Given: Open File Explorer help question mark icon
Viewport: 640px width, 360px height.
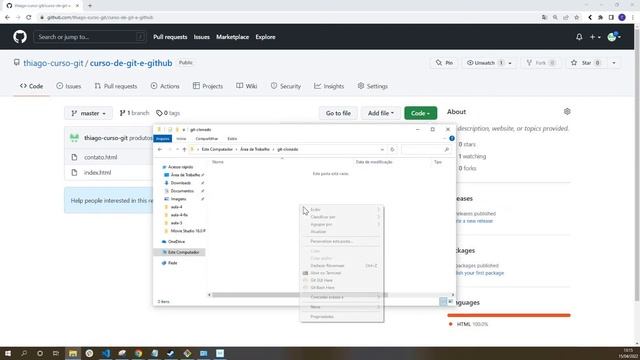Looking at the screenshot, I should click(452, 138).
